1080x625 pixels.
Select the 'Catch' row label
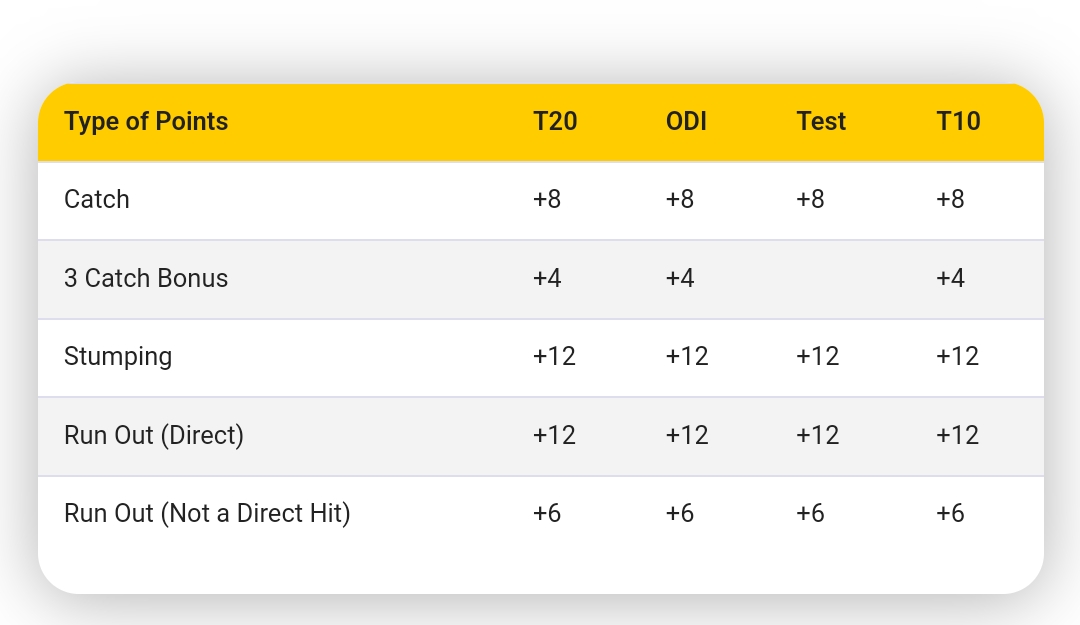click(x=97, y=199)
